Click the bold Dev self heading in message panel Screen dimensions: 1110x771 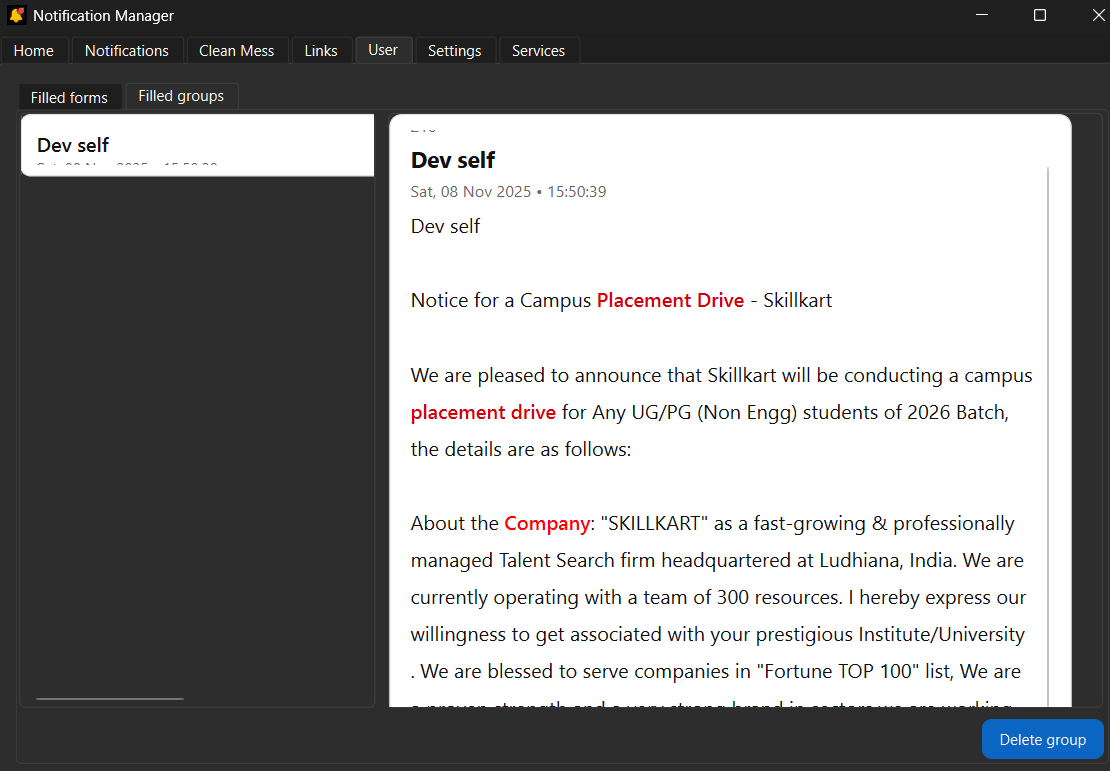[453, 160]
